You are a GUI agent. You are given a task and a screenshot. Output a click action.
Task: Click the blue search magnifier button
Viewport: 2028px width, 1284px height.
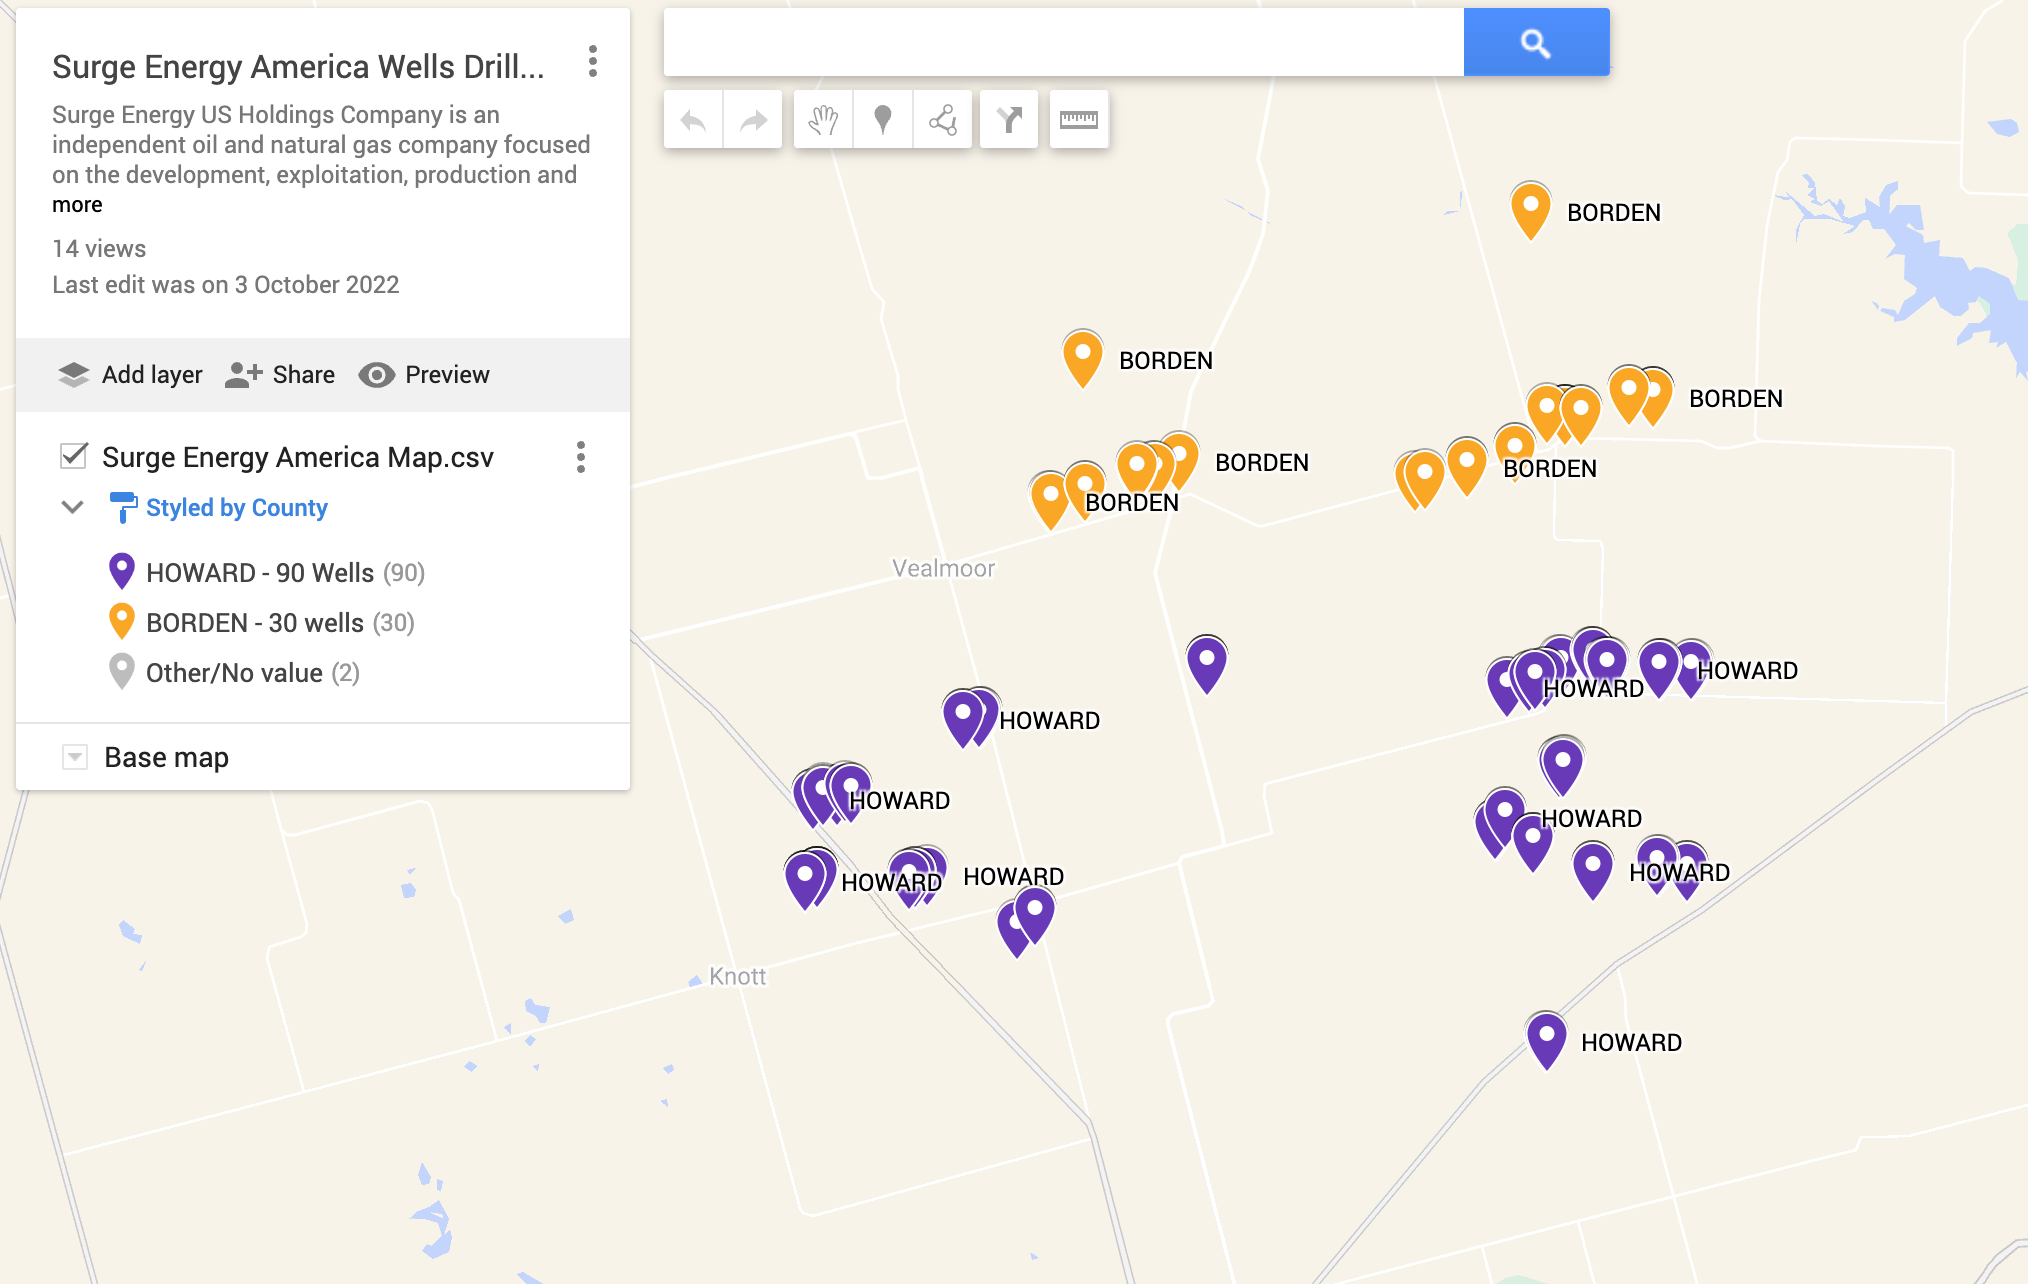tap(1536, 43)
